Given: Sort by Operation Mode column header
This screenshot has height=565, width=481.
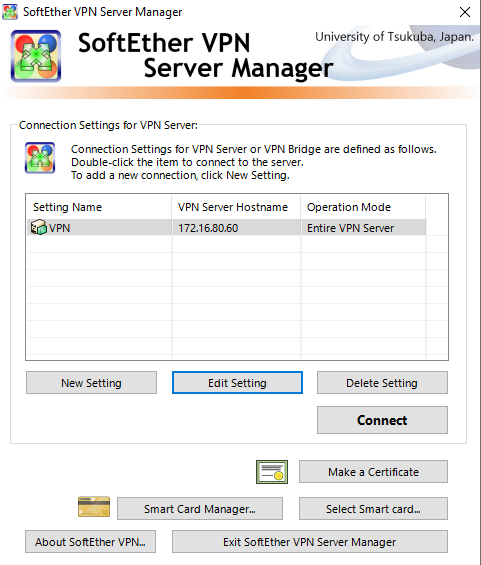Looking at the screenshot, I should tap(363, 207).
